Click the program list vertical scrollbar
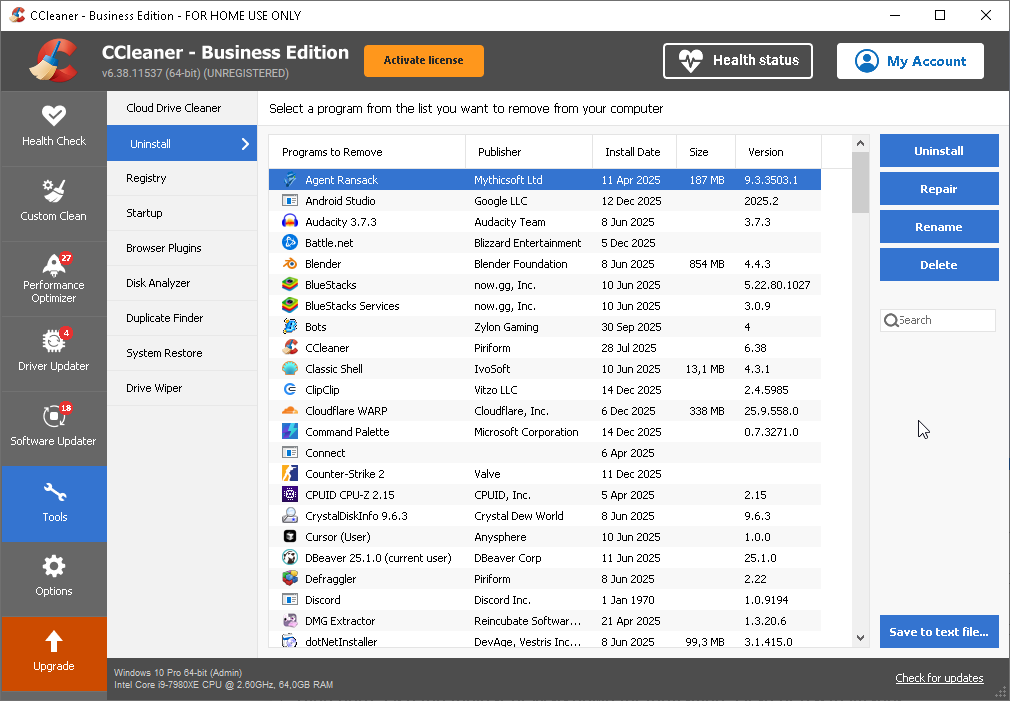 coord(860,400)
